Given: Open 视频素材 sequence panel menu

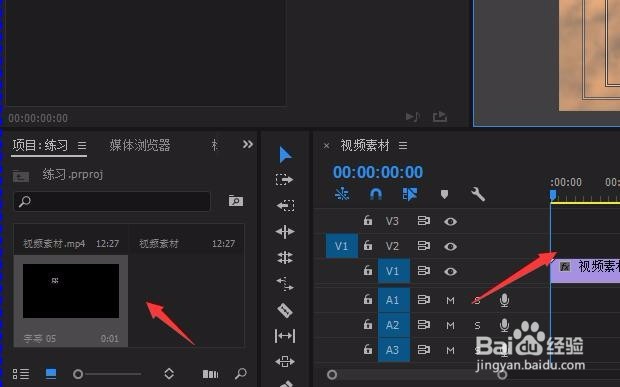Looking at the screenshot, I should tap(403, 146).
